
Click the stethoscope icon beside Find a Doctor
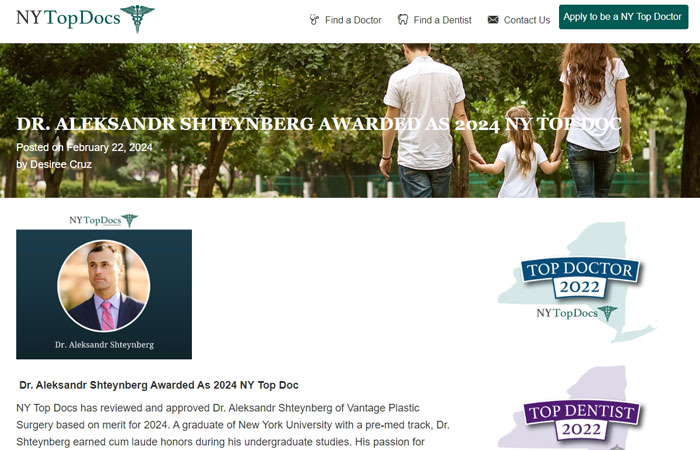(x=314, y=20)
